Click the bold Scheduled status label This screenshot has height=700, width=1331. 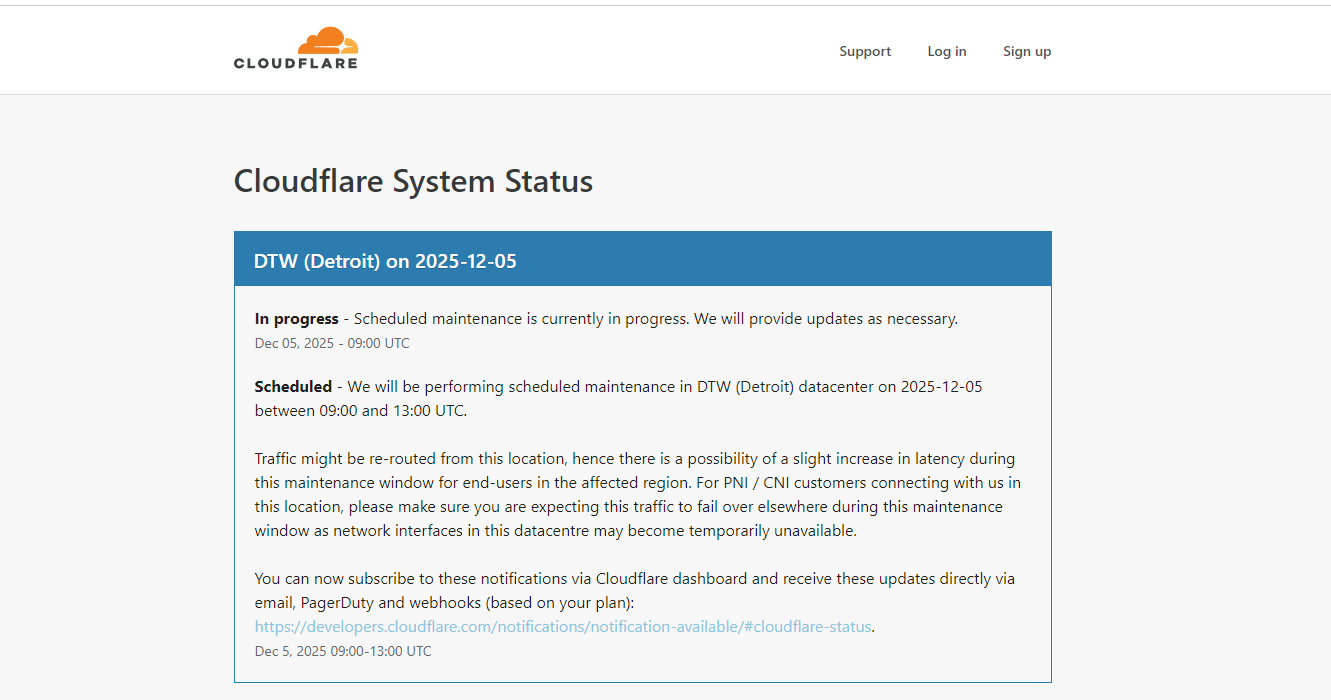[x=293, y=386]
